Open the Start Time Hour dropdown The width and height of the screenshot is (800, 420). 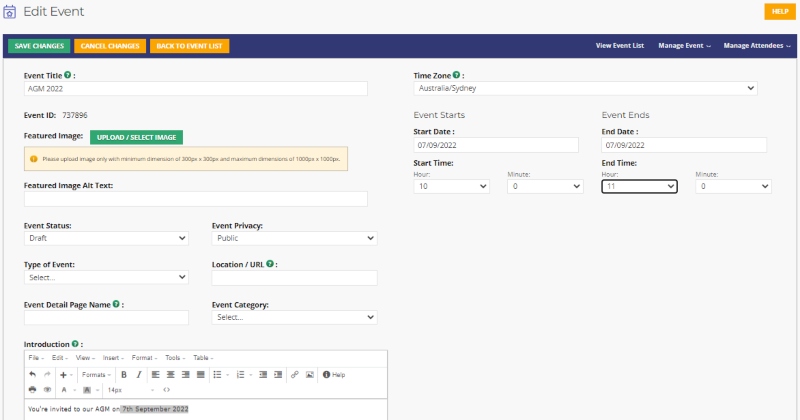[x=452, y=186]
